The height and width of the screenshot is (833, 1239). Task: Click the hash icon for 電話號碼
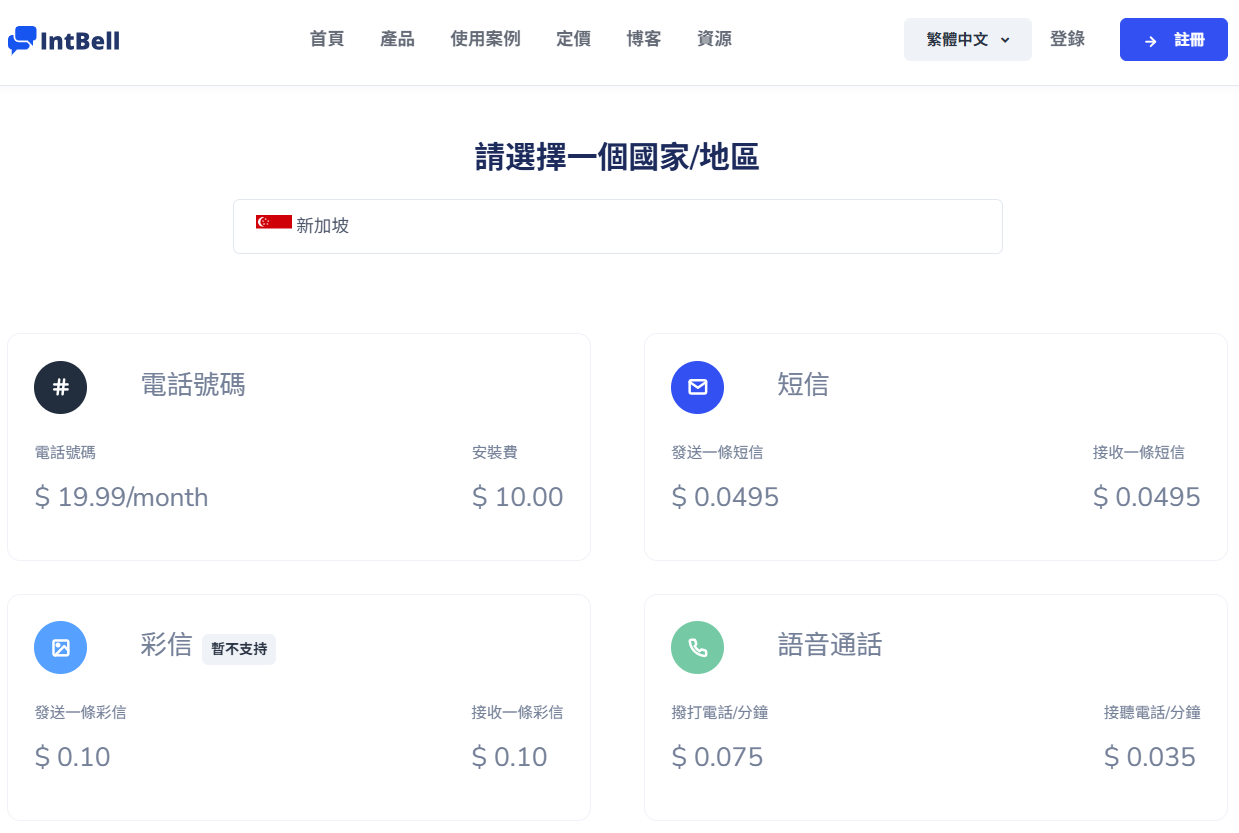click(x=60, y=387)
